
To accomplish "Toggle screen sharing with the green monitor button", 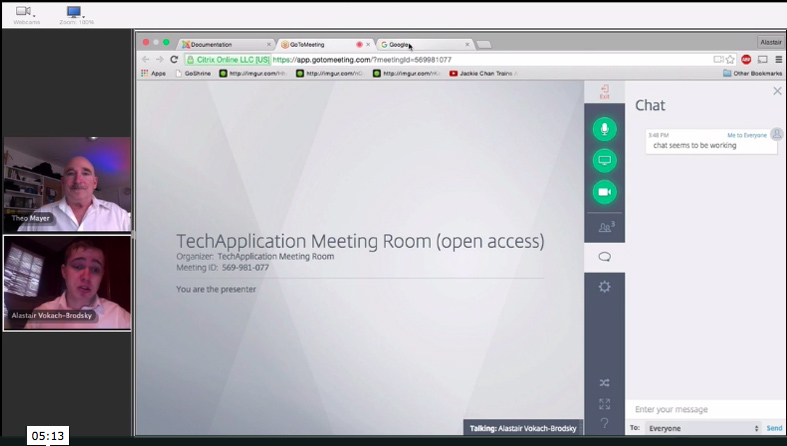I will (x=604, y=160).
